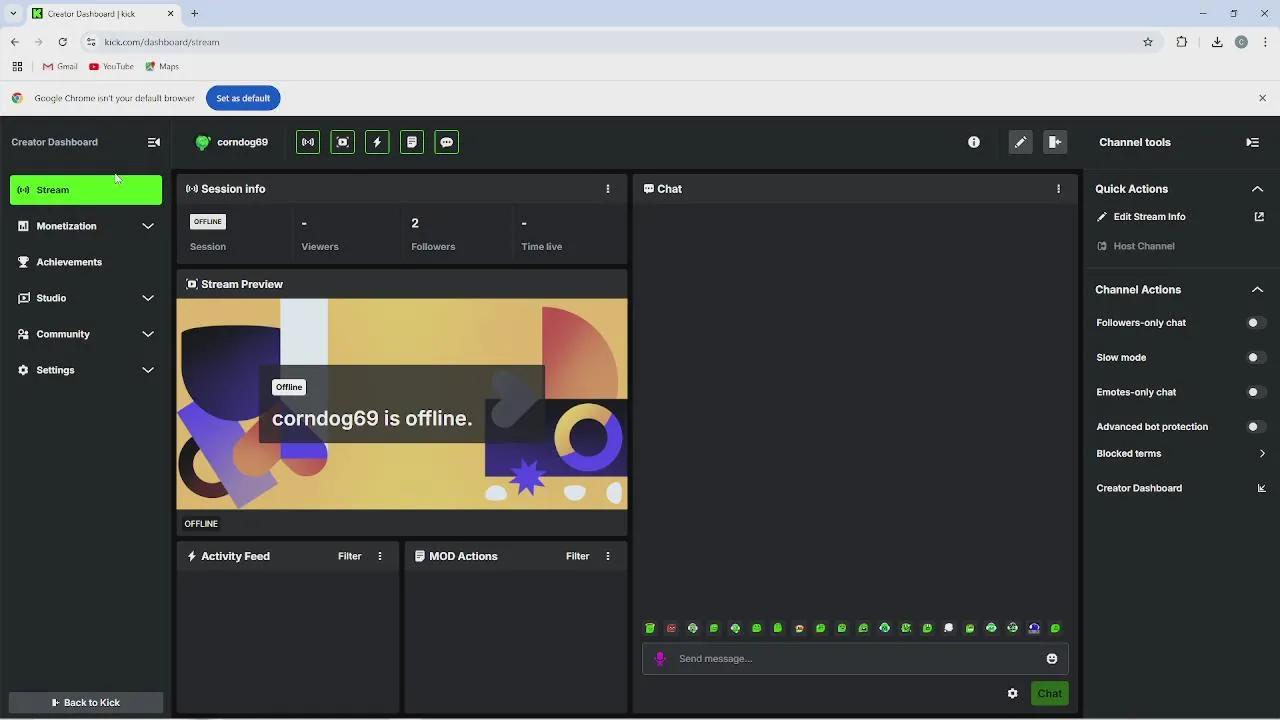
Task: Toggle MOD Actions panel icon in header
Action: 412,142
